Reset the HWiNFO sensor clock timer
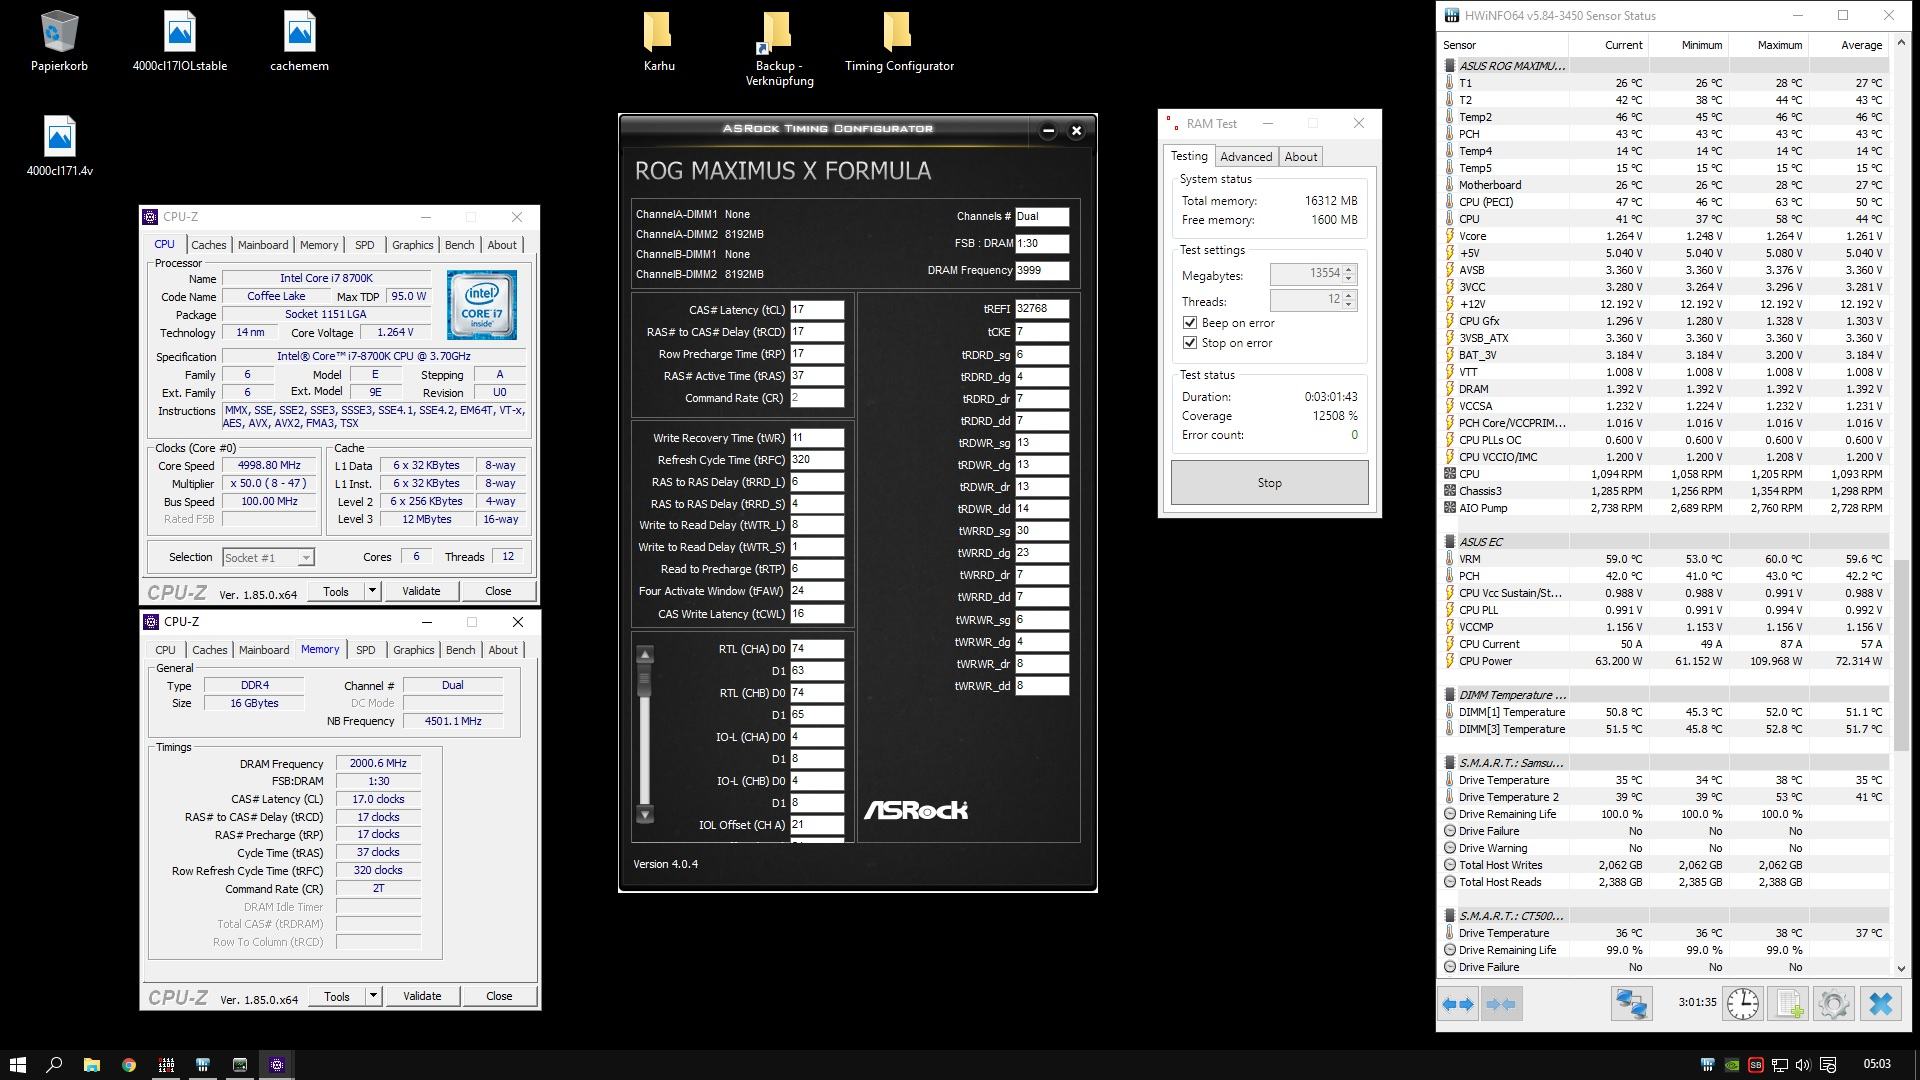This screenshot has width=1920, height=1080. (x=1742, y=1004)
